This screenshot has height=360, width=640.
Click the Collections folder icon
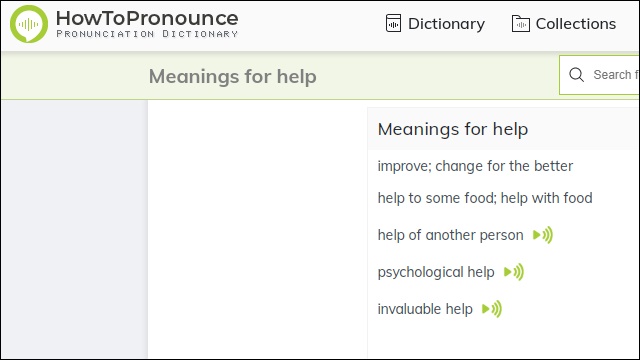[x=521, y=24]
